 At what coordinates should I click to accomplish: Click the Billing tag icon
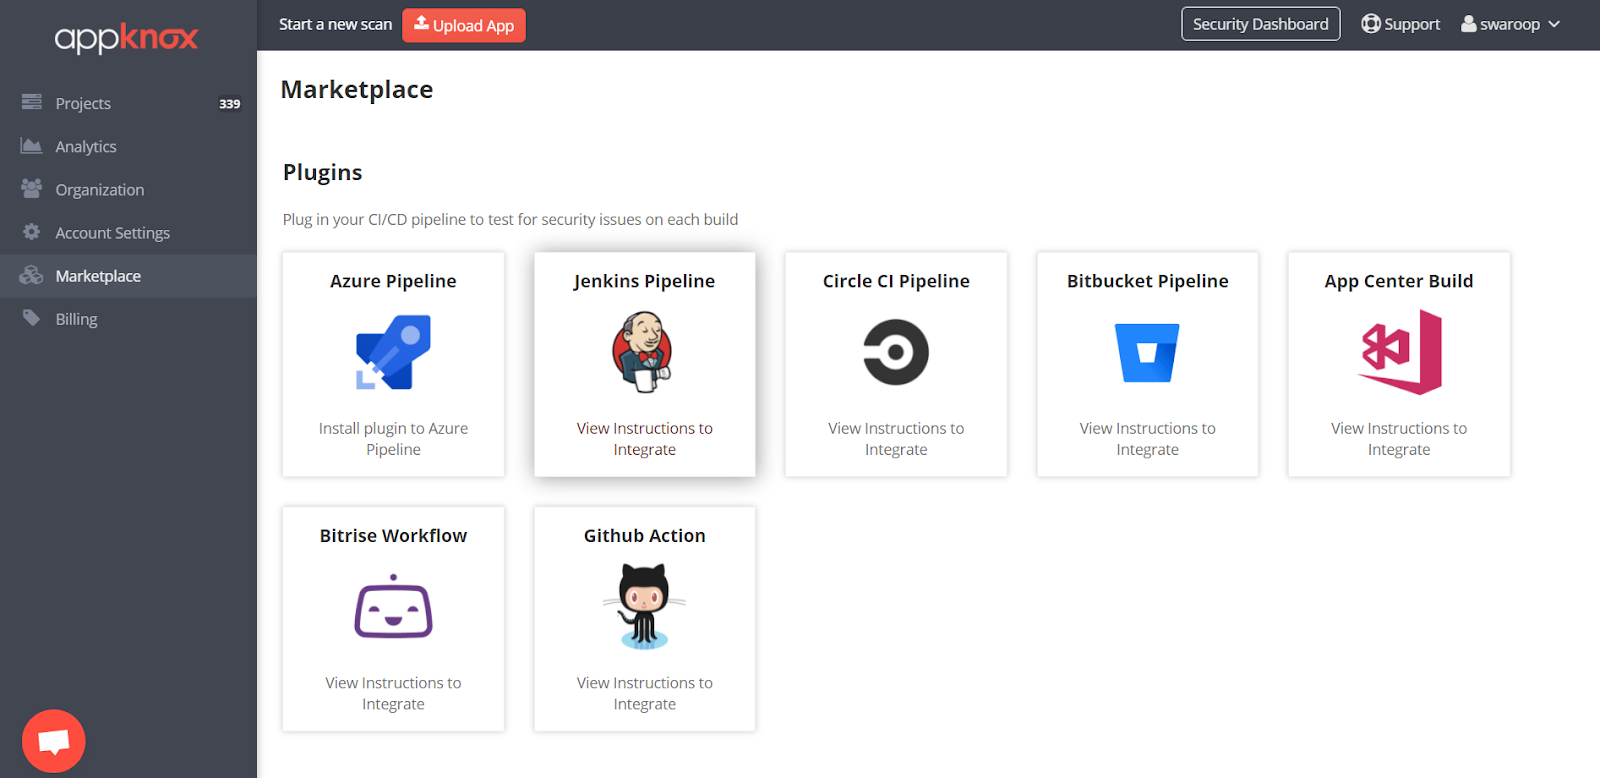coord(32,318)
